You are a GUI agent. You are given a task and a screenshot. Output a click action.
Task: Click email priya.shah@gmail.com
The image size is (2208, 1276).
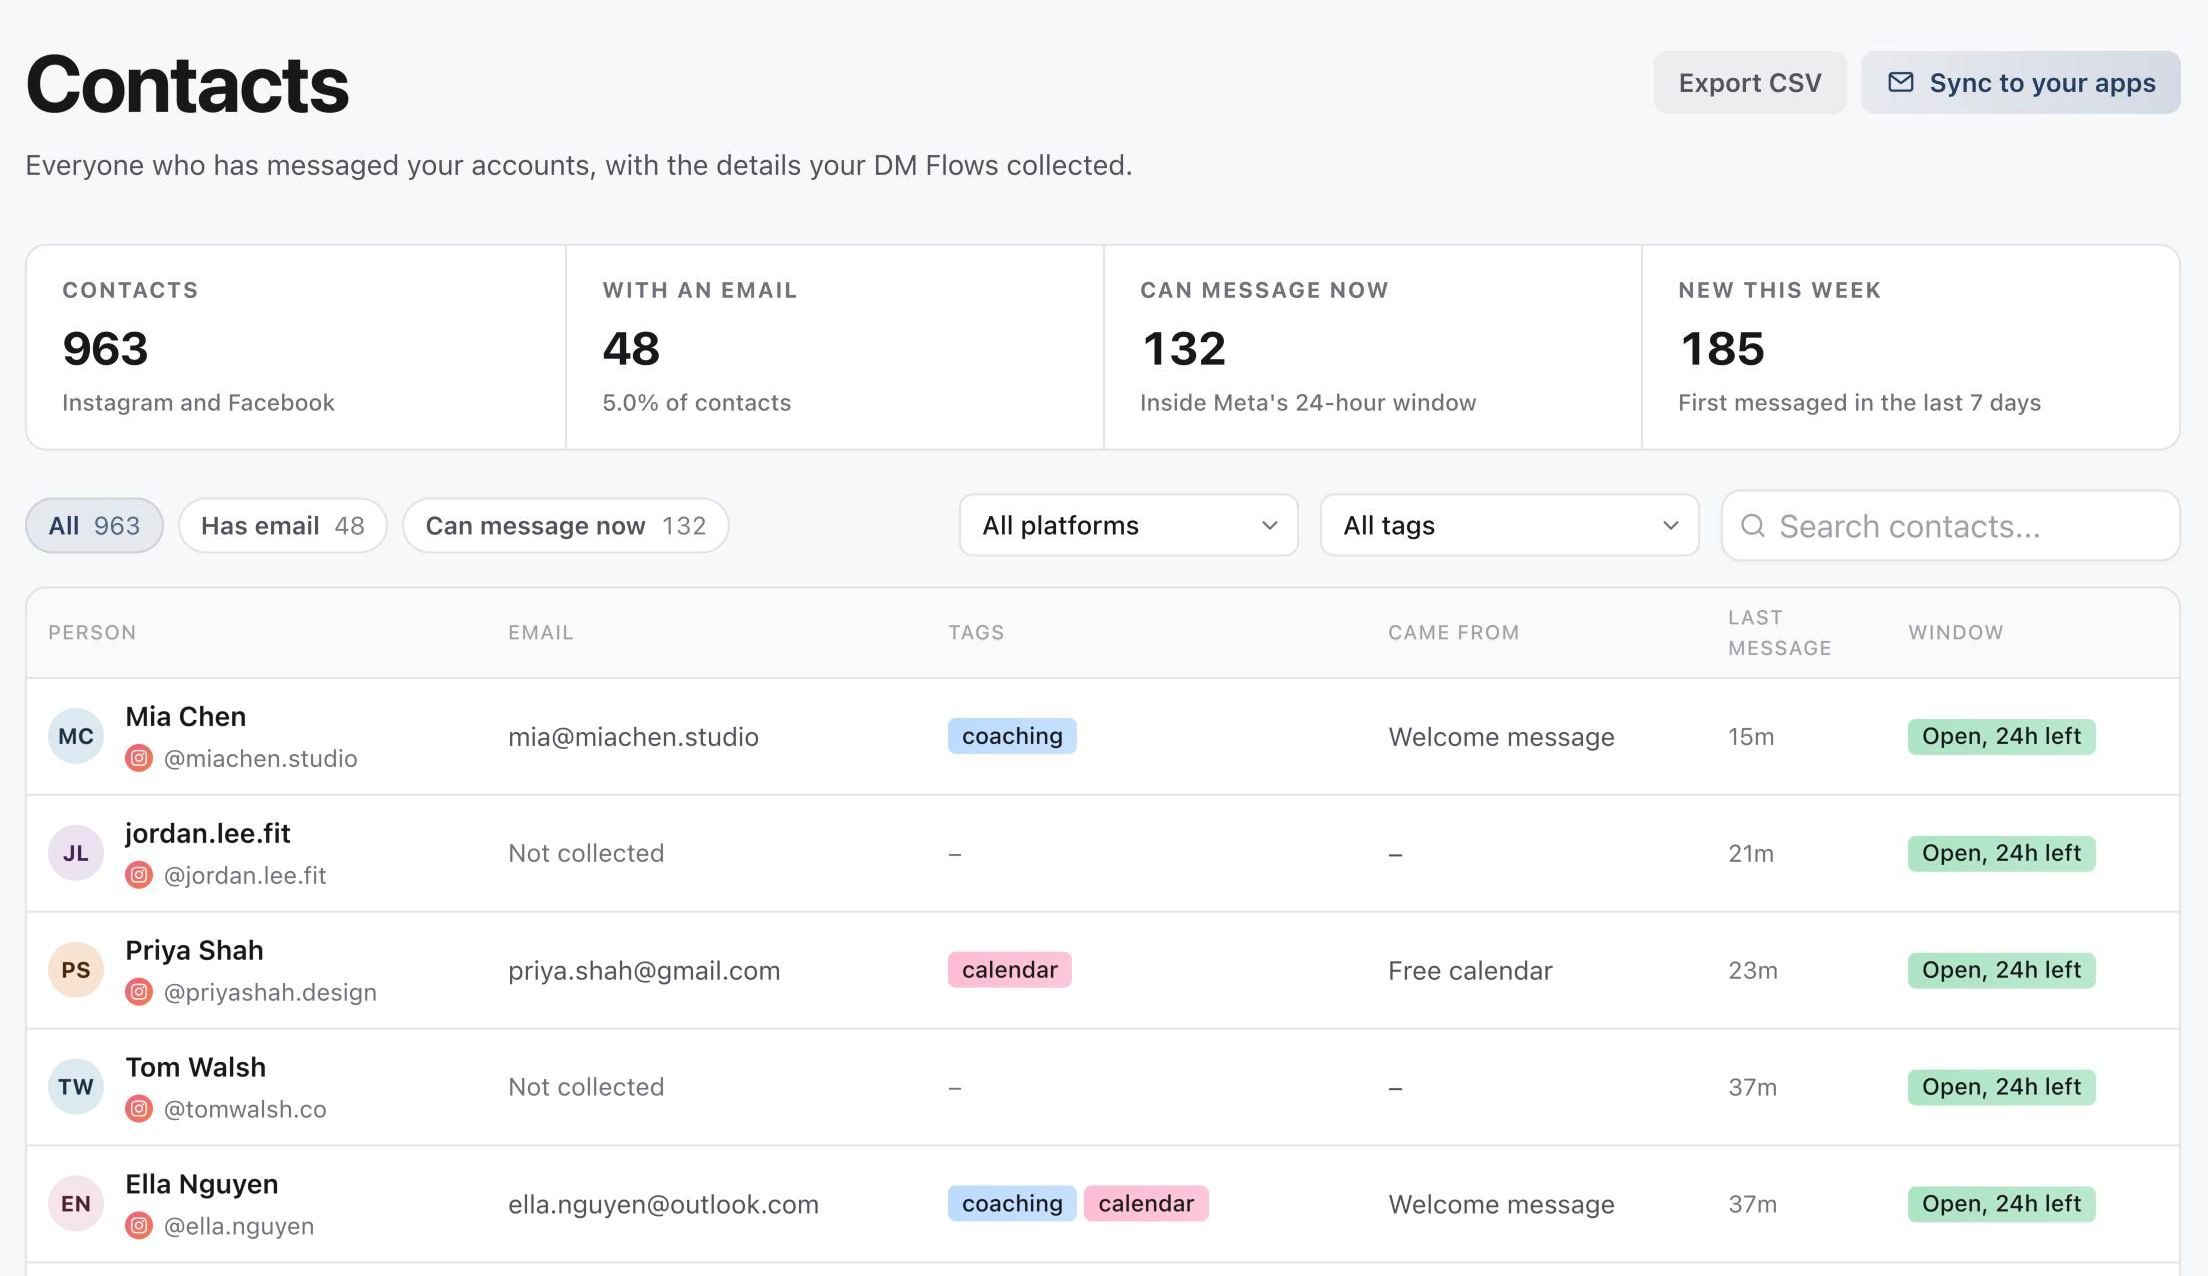644,971
